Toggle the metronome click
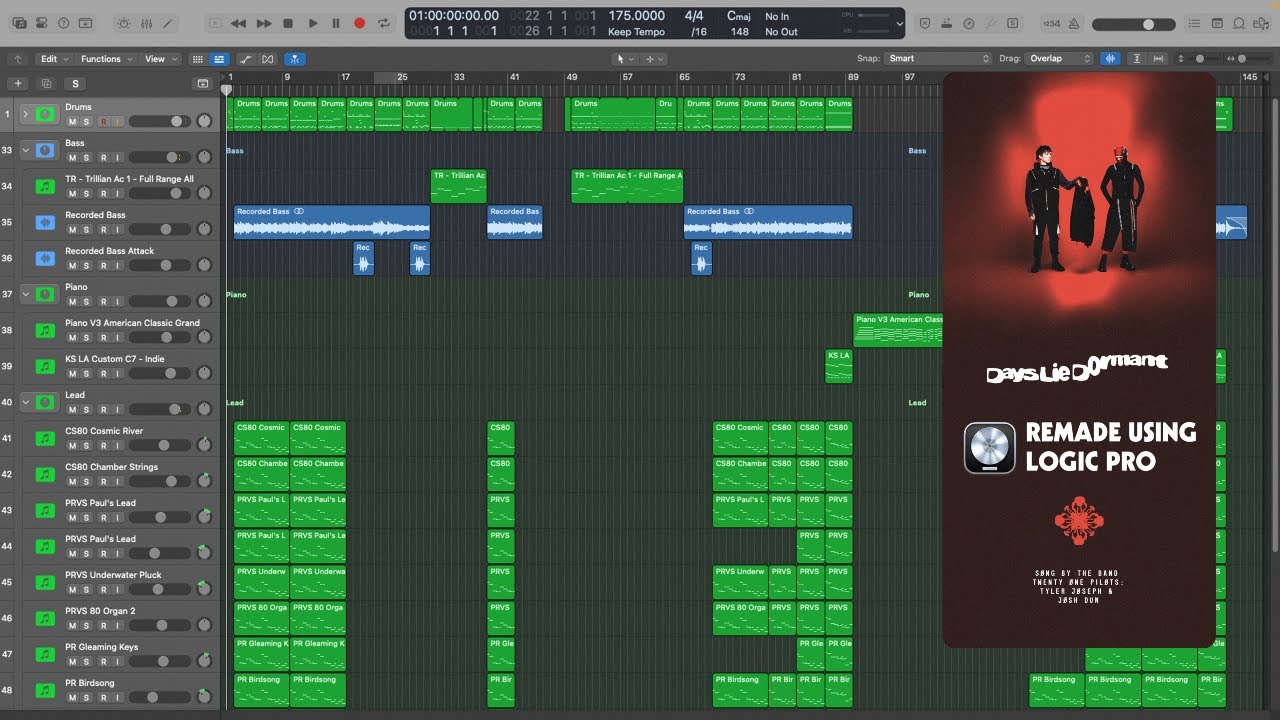The width and height of the screenshot is (1280, 720). coord(1075,23)
